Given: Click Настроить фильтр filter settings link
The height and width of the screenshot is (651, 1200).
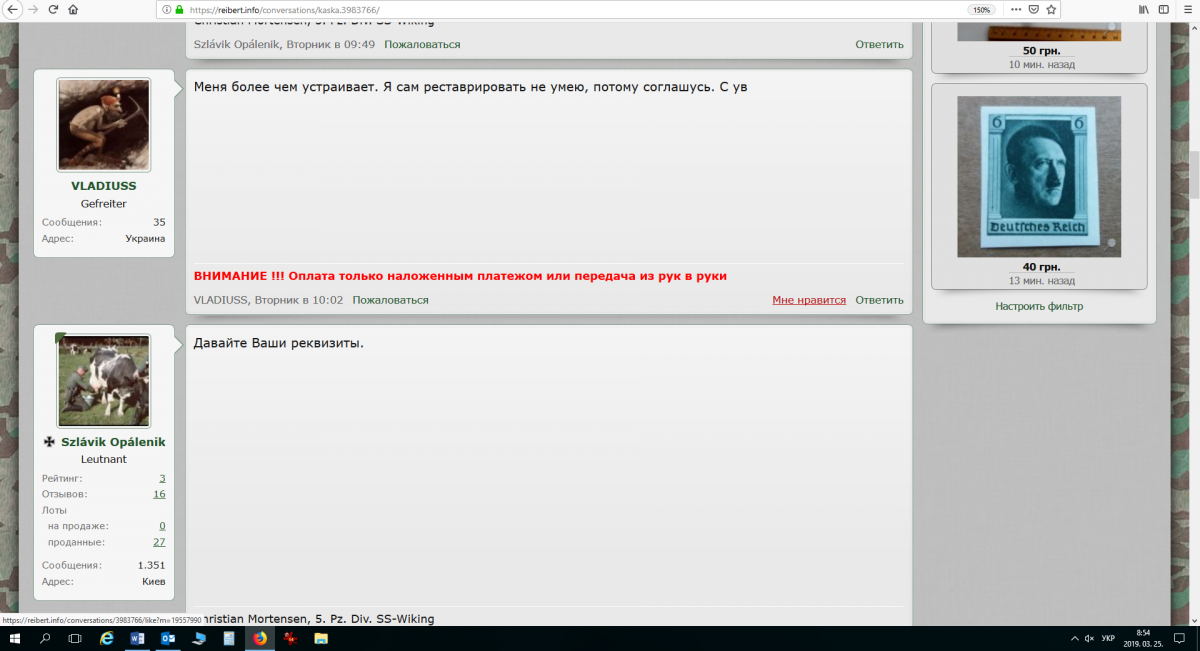Looking at the screenshot, I should coord(1039,306).
